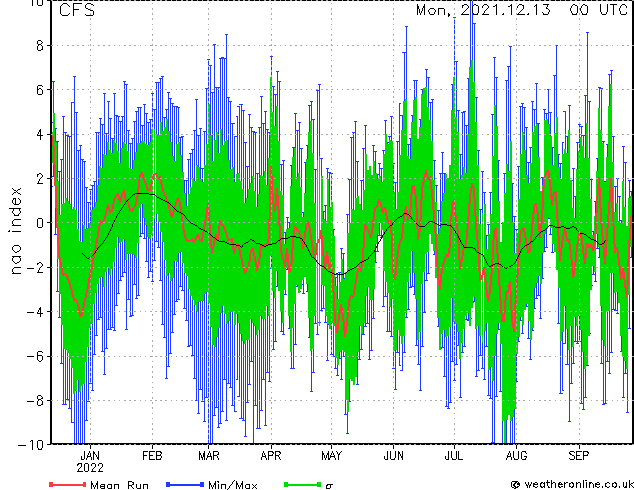Click the 2022 year label

pos(90,468)
